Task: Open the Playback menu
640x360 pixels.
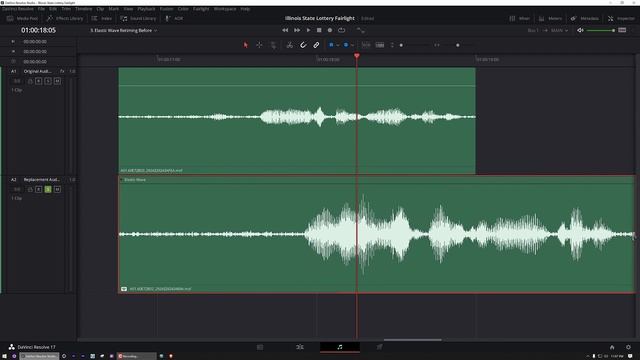Action: (146, 9)
